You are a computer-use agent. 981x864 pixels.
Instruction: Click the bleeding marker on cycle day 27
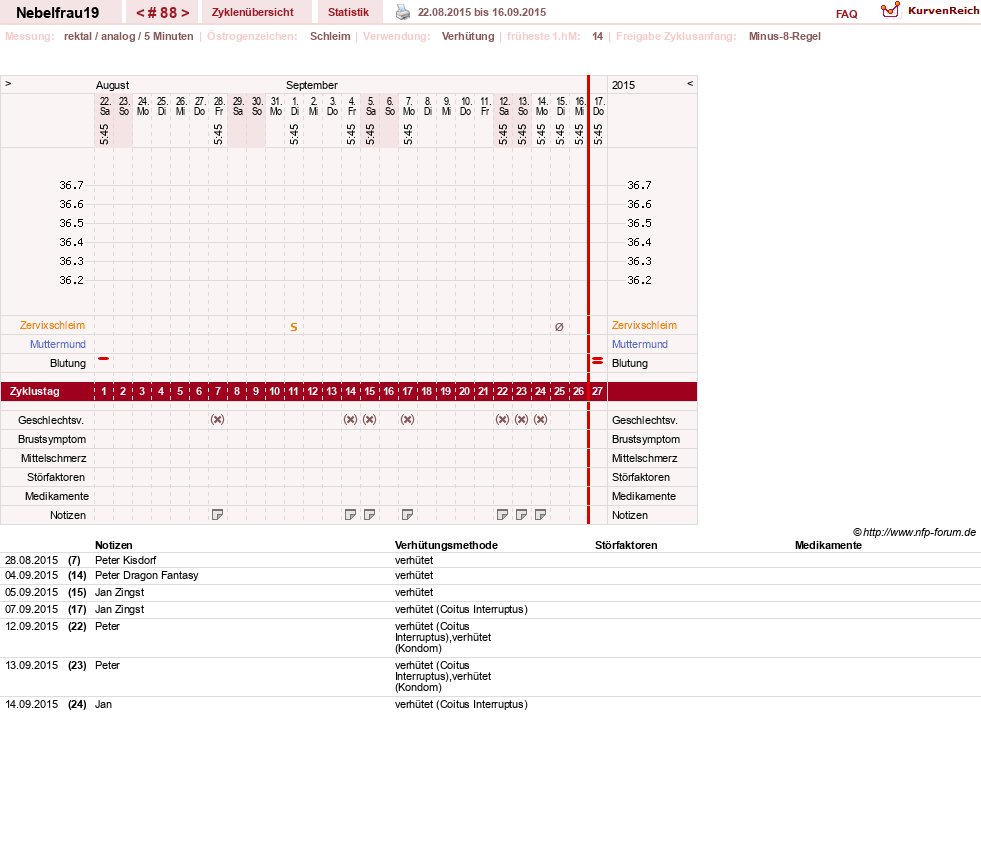tap(597, 361)
